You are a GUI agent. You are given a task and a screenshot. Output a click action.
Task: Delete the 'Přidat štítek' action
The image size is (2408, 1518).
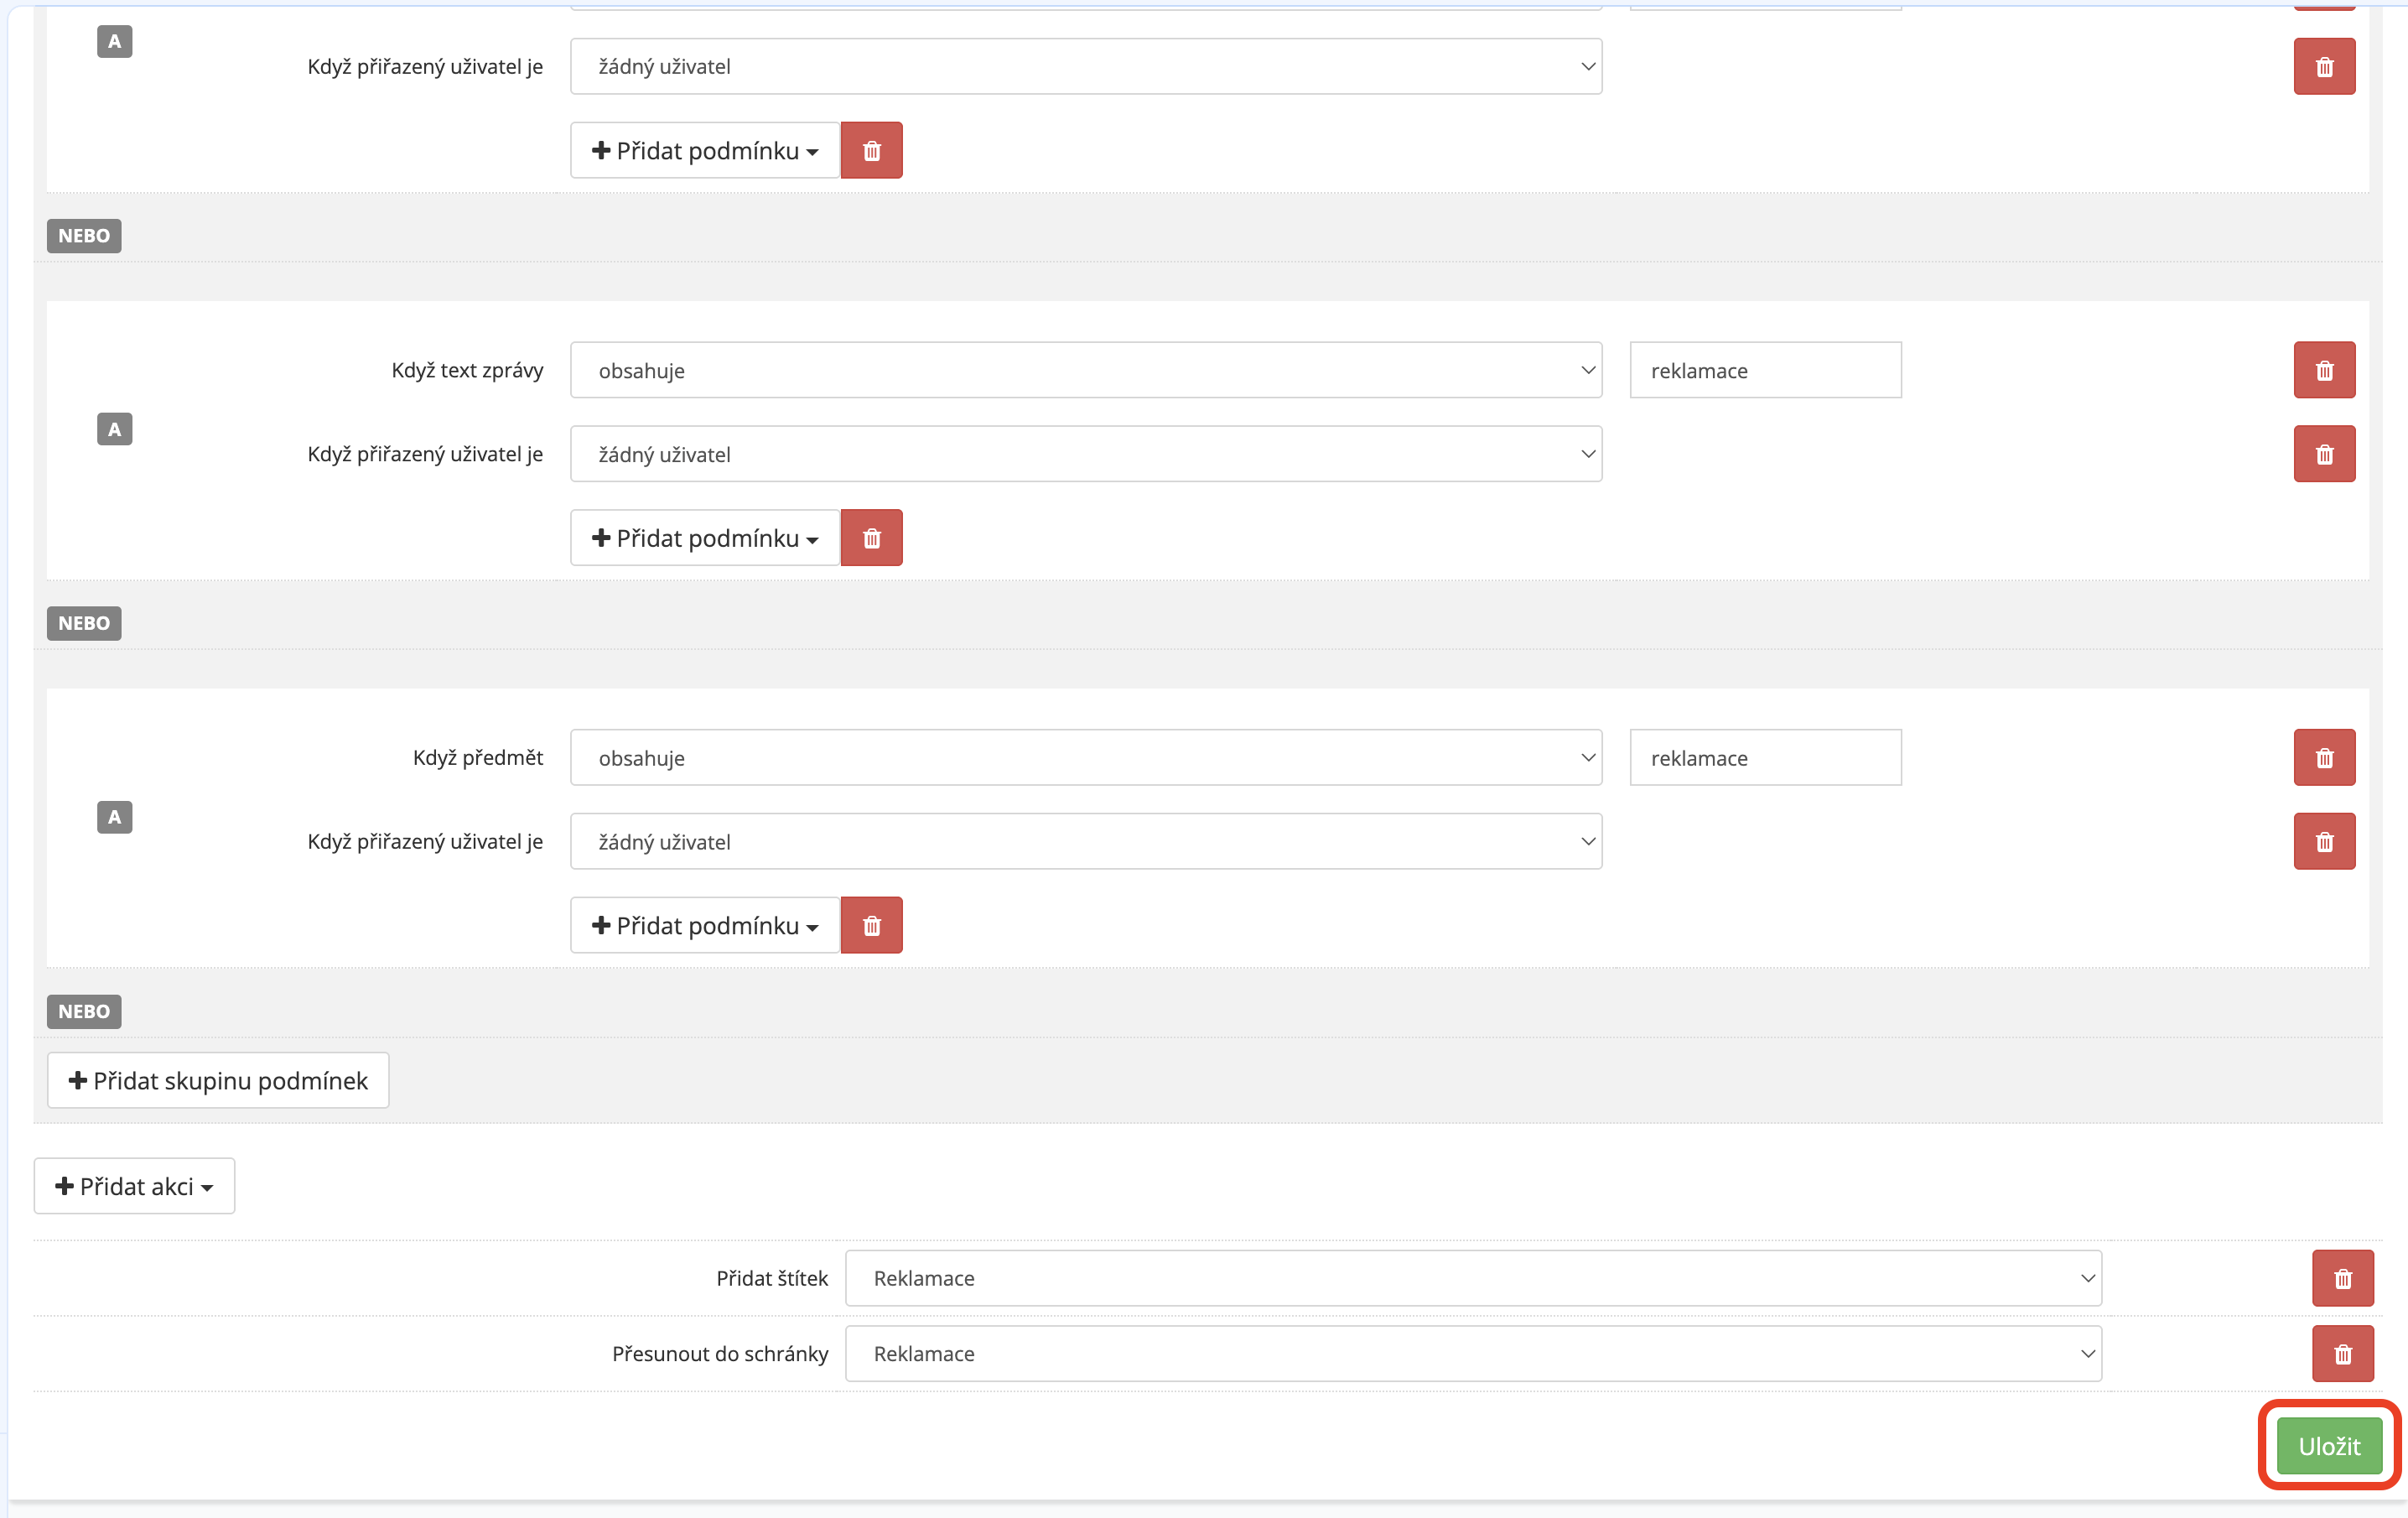click(2342, 1278)
